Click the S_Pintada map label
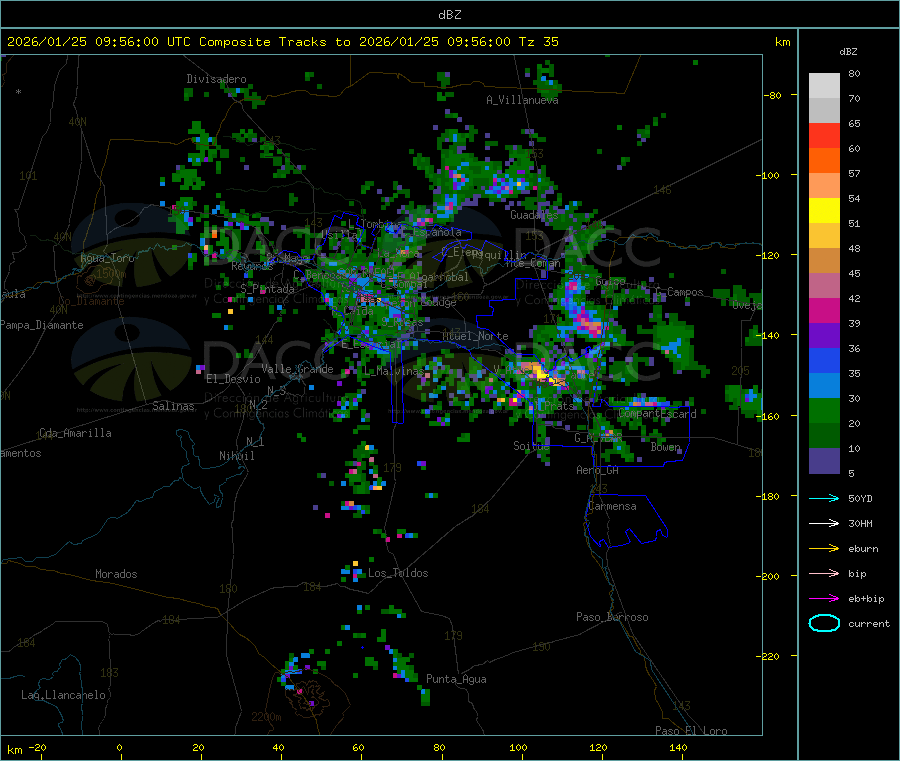The height and width of the screenshot is (761, 900). [x=267, y=289]
